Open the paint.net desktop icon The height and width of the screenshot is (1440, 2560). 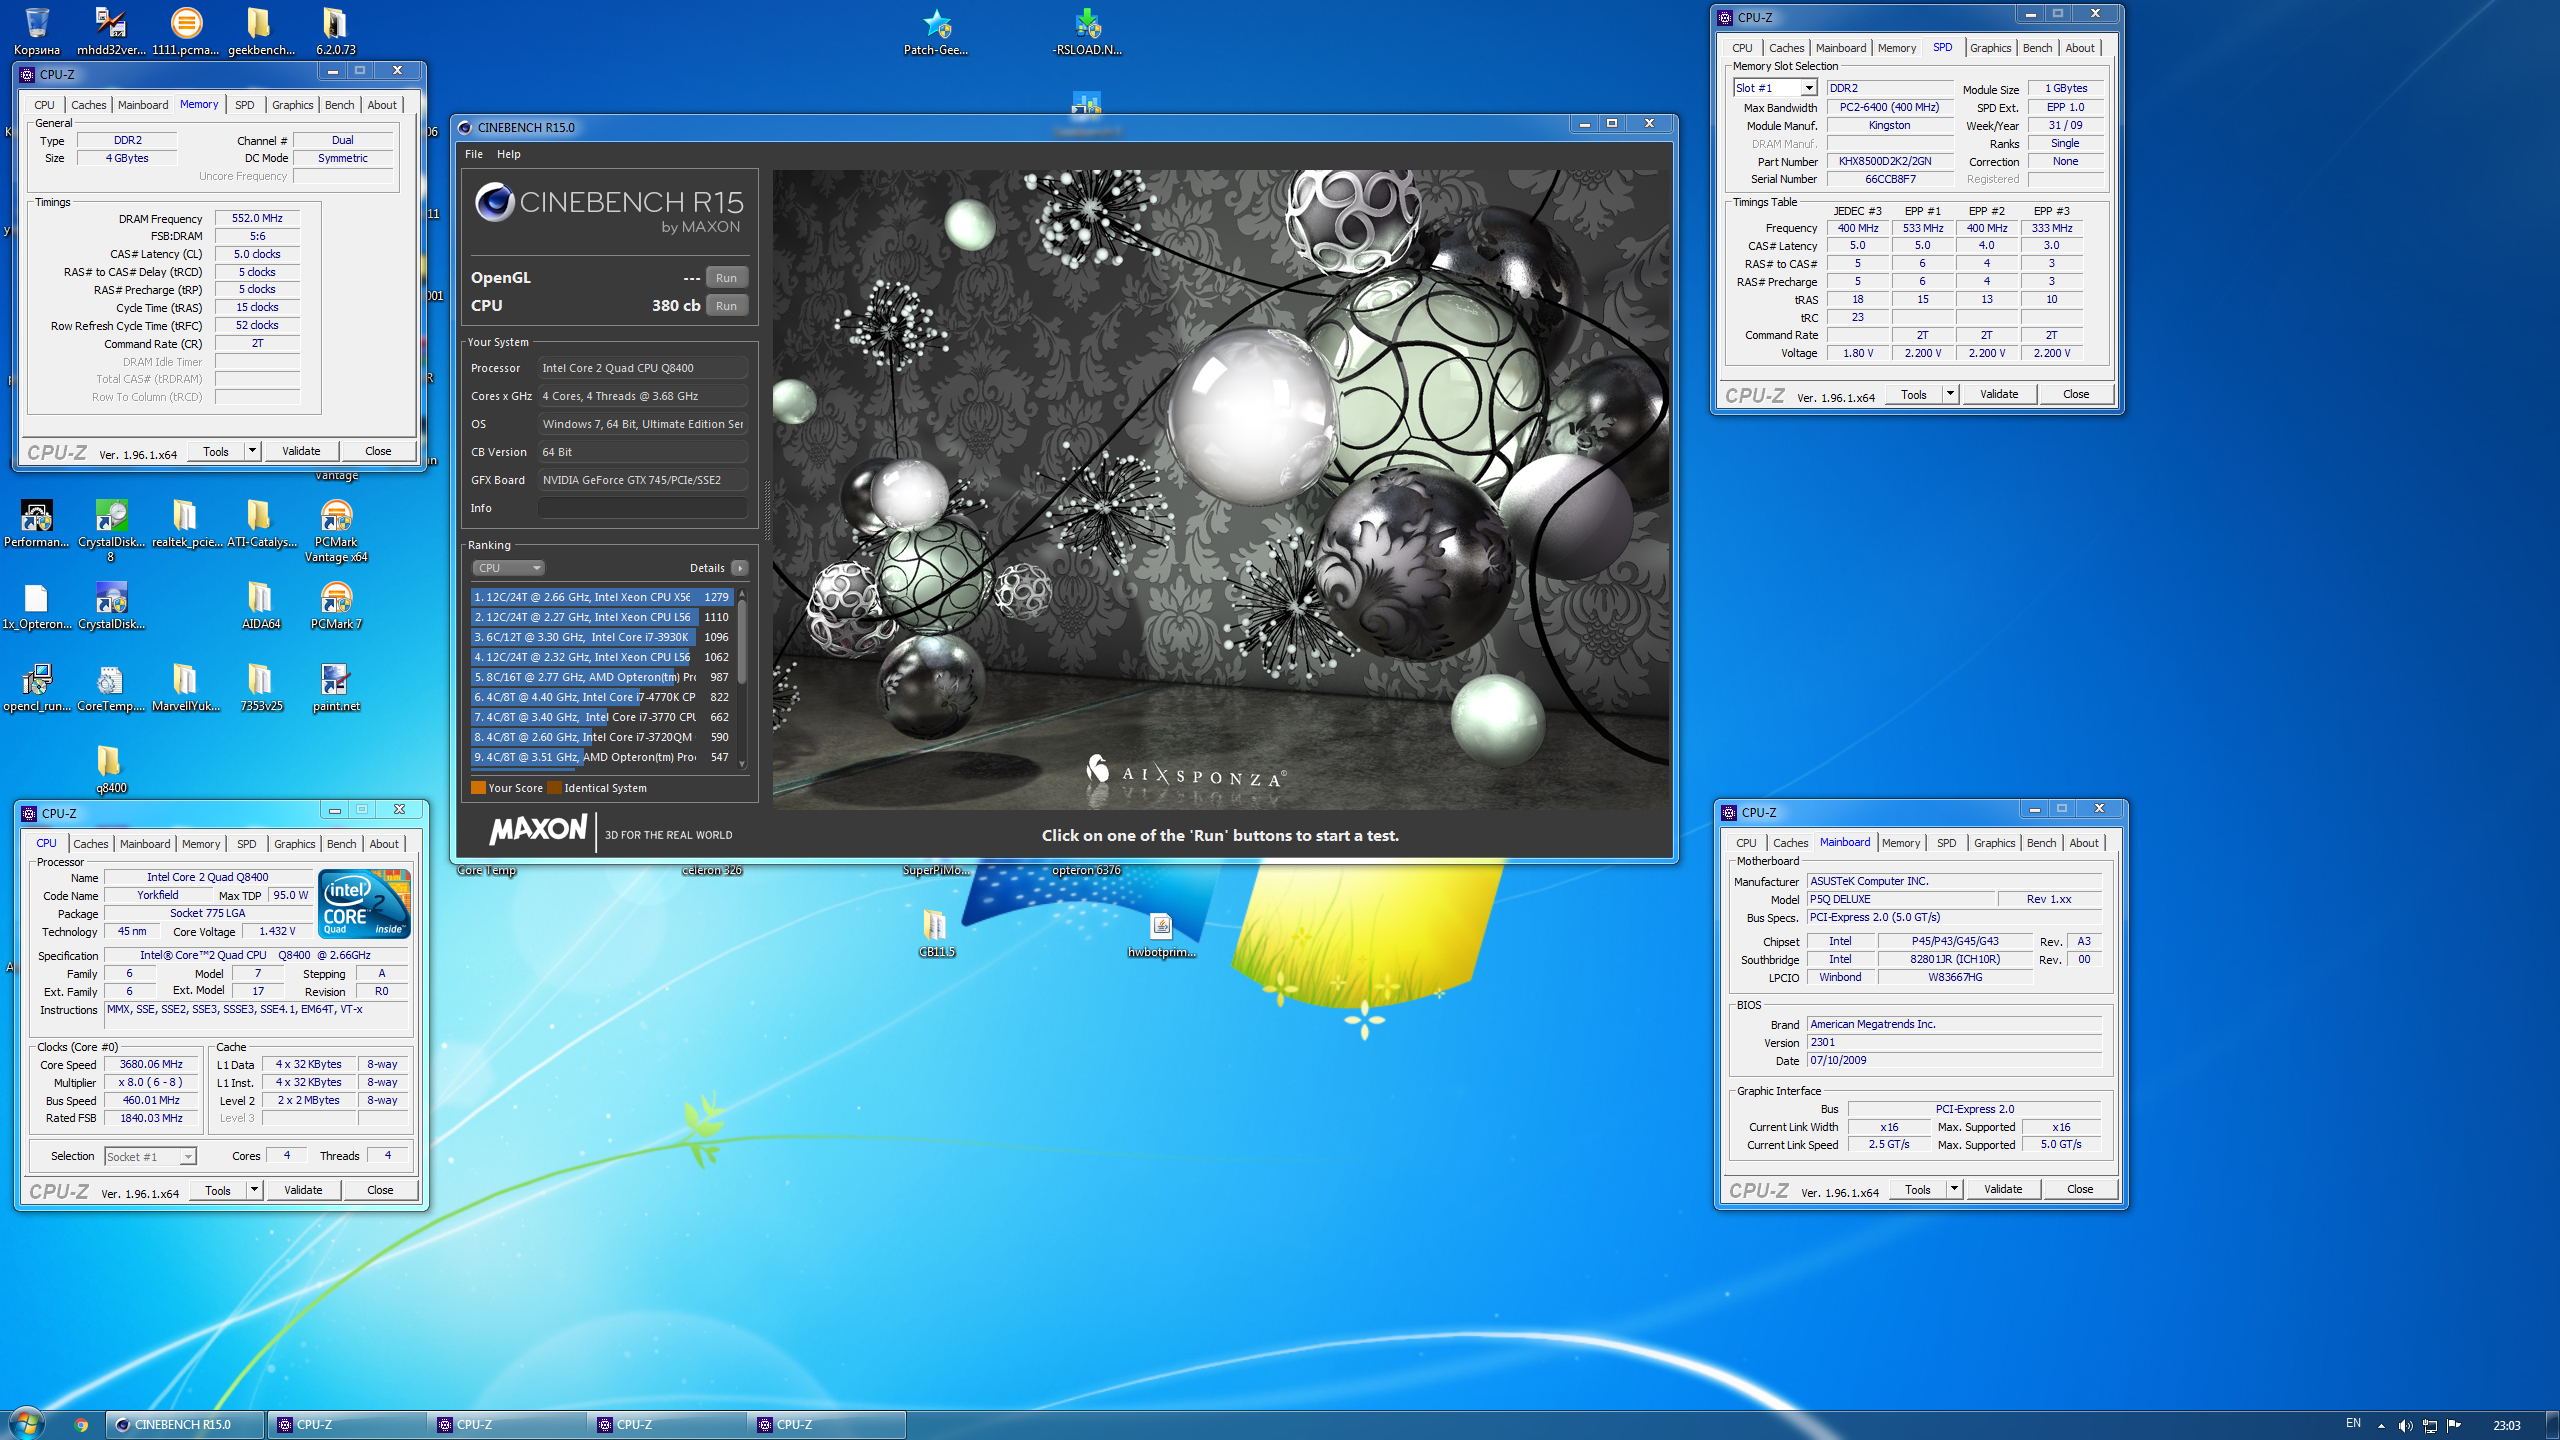336,688
